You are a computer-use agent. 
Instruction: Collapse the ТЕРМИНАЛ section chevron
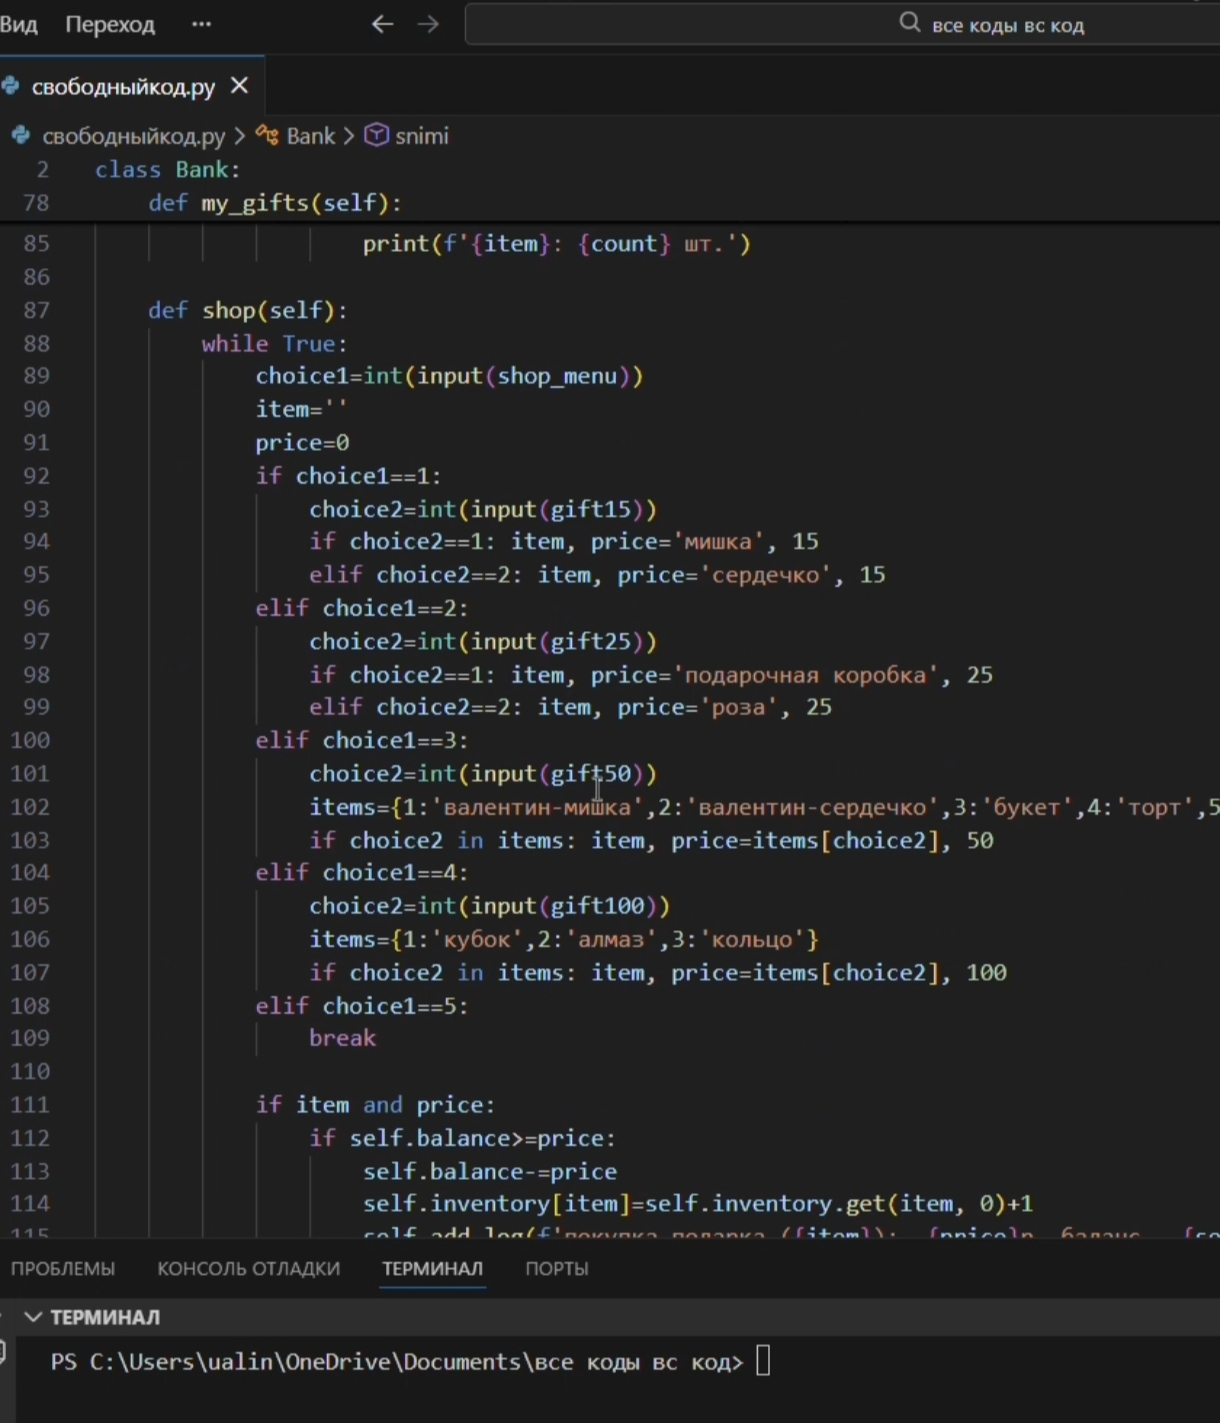[x=33, y=1317]
